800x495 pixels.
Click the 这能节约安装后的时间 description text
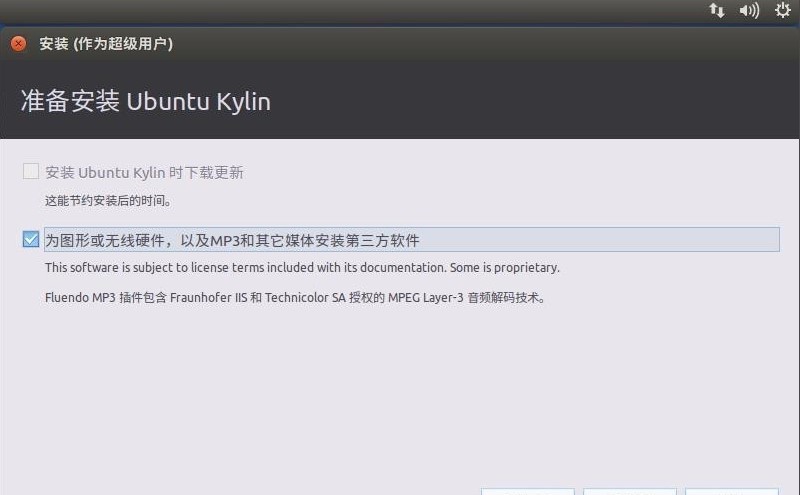[108, 201]
